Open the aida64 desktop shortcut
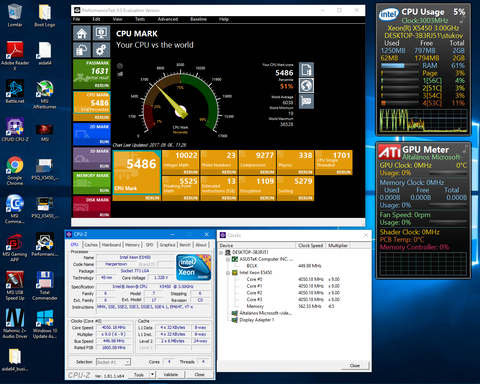This screenshot has height=384, width=480. click(45, 53)
